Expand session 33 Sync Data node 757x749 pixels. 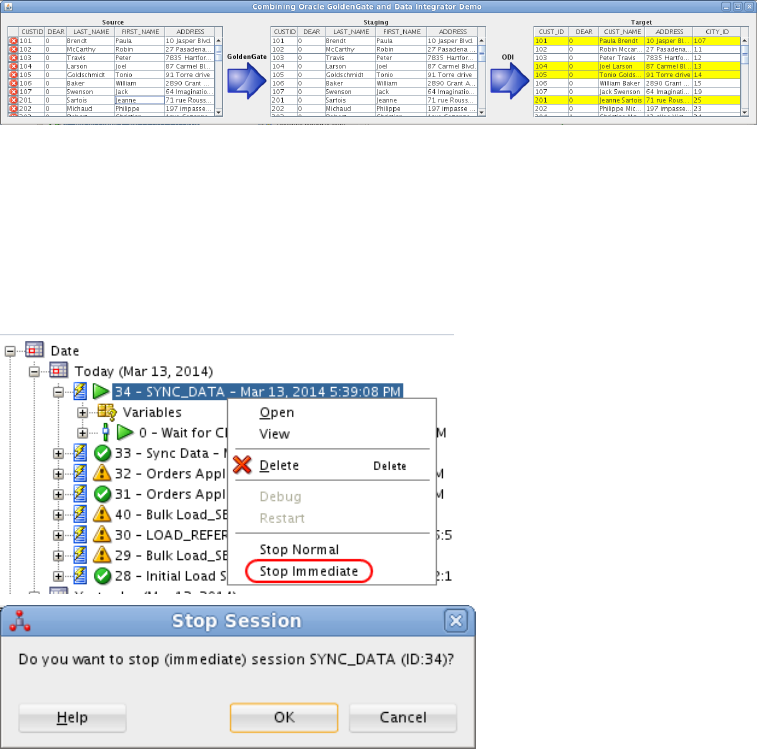pyautogui.click(x=58, y=453)
